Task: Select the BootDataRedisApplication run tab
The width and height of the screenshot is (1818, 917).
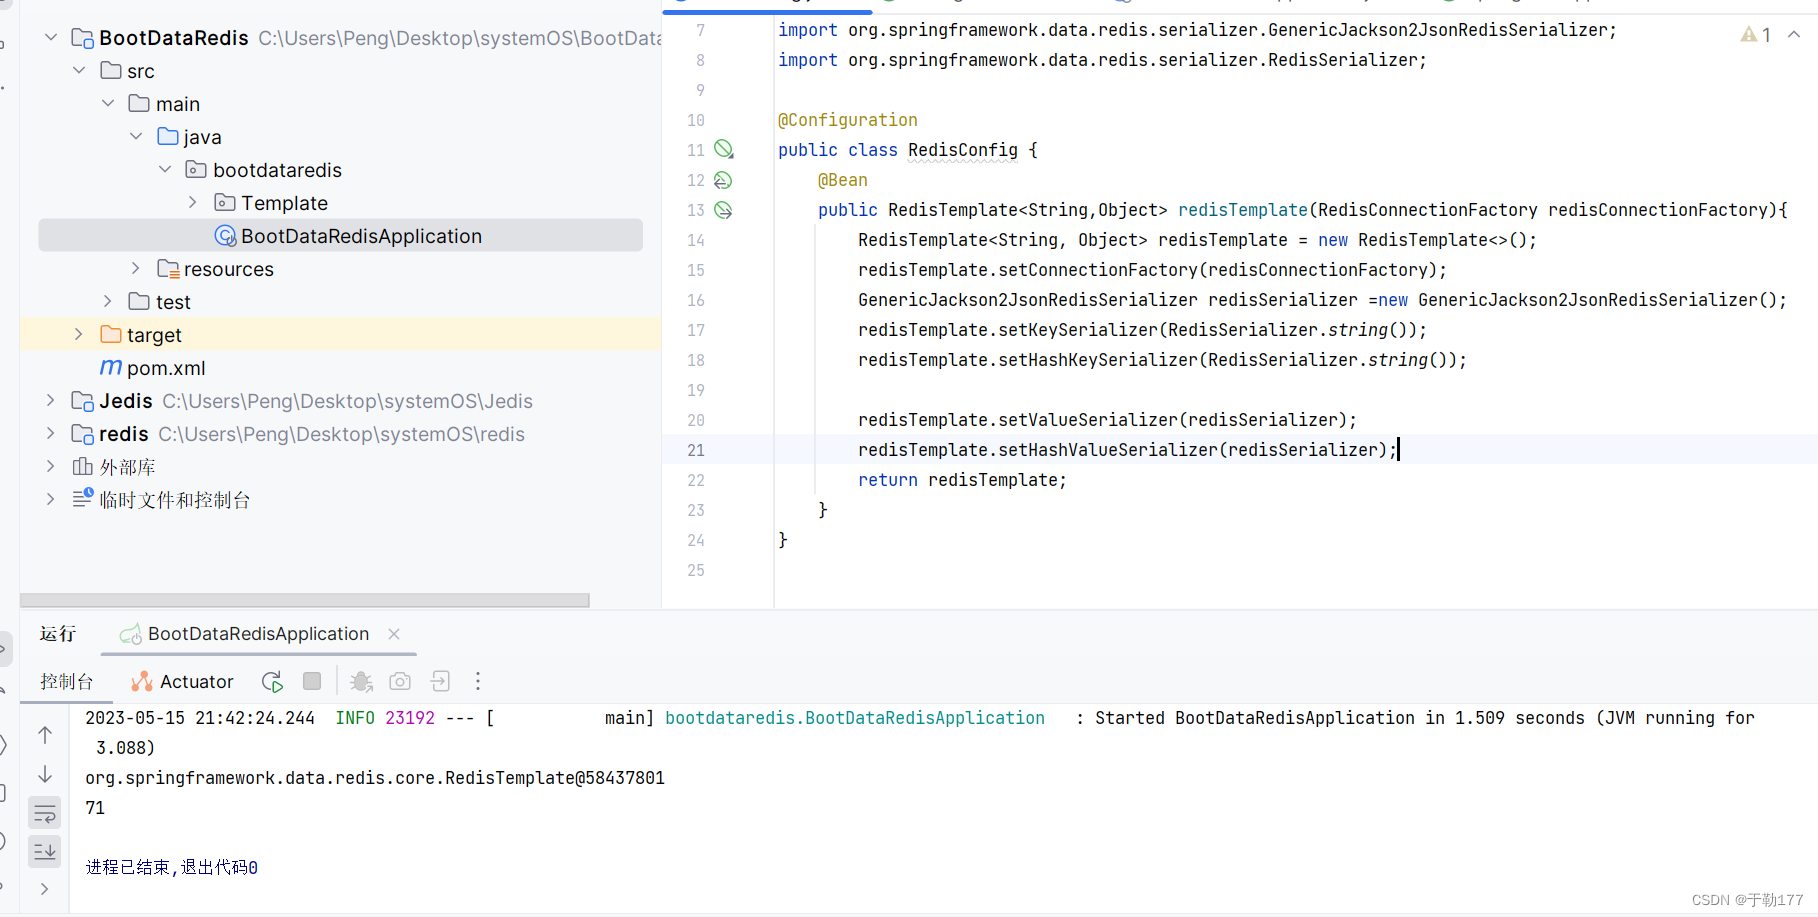Action: coord(258,634)
